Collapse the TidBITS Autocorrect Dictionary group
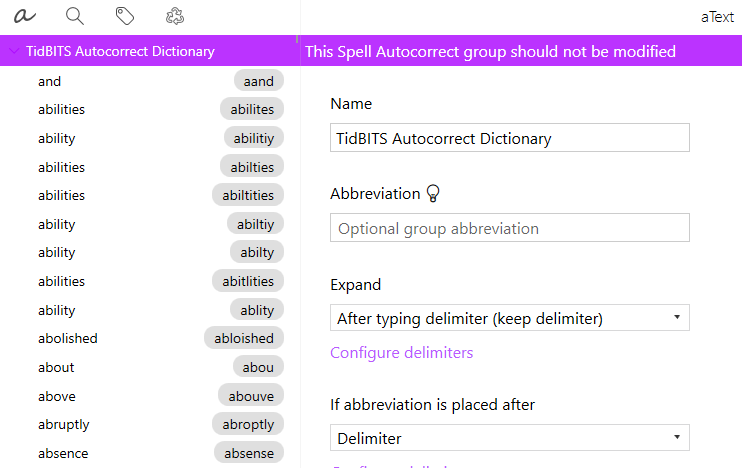 click(x=14, y=51)
